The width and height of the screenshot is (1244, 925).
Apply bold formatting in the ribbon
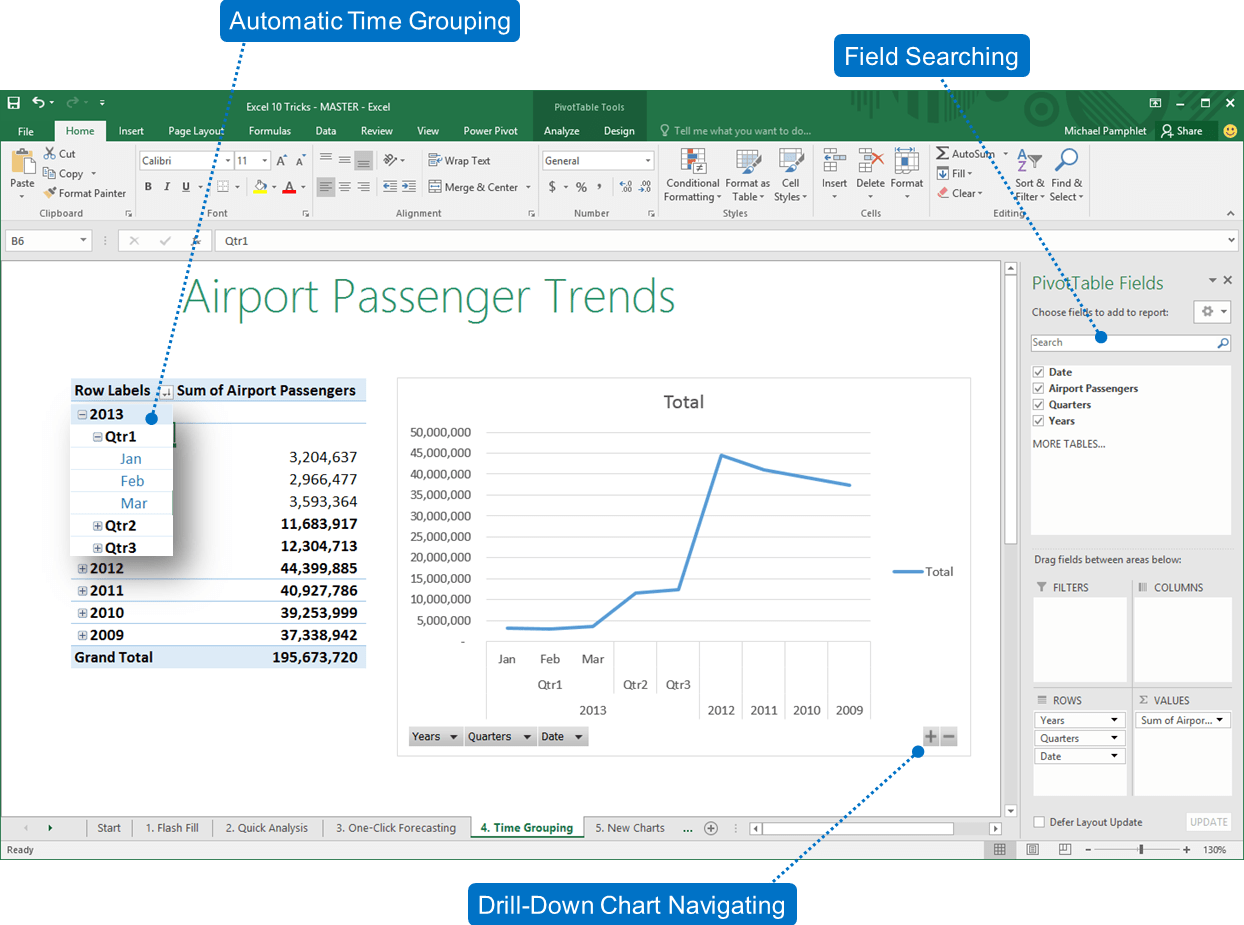(148, 187)
